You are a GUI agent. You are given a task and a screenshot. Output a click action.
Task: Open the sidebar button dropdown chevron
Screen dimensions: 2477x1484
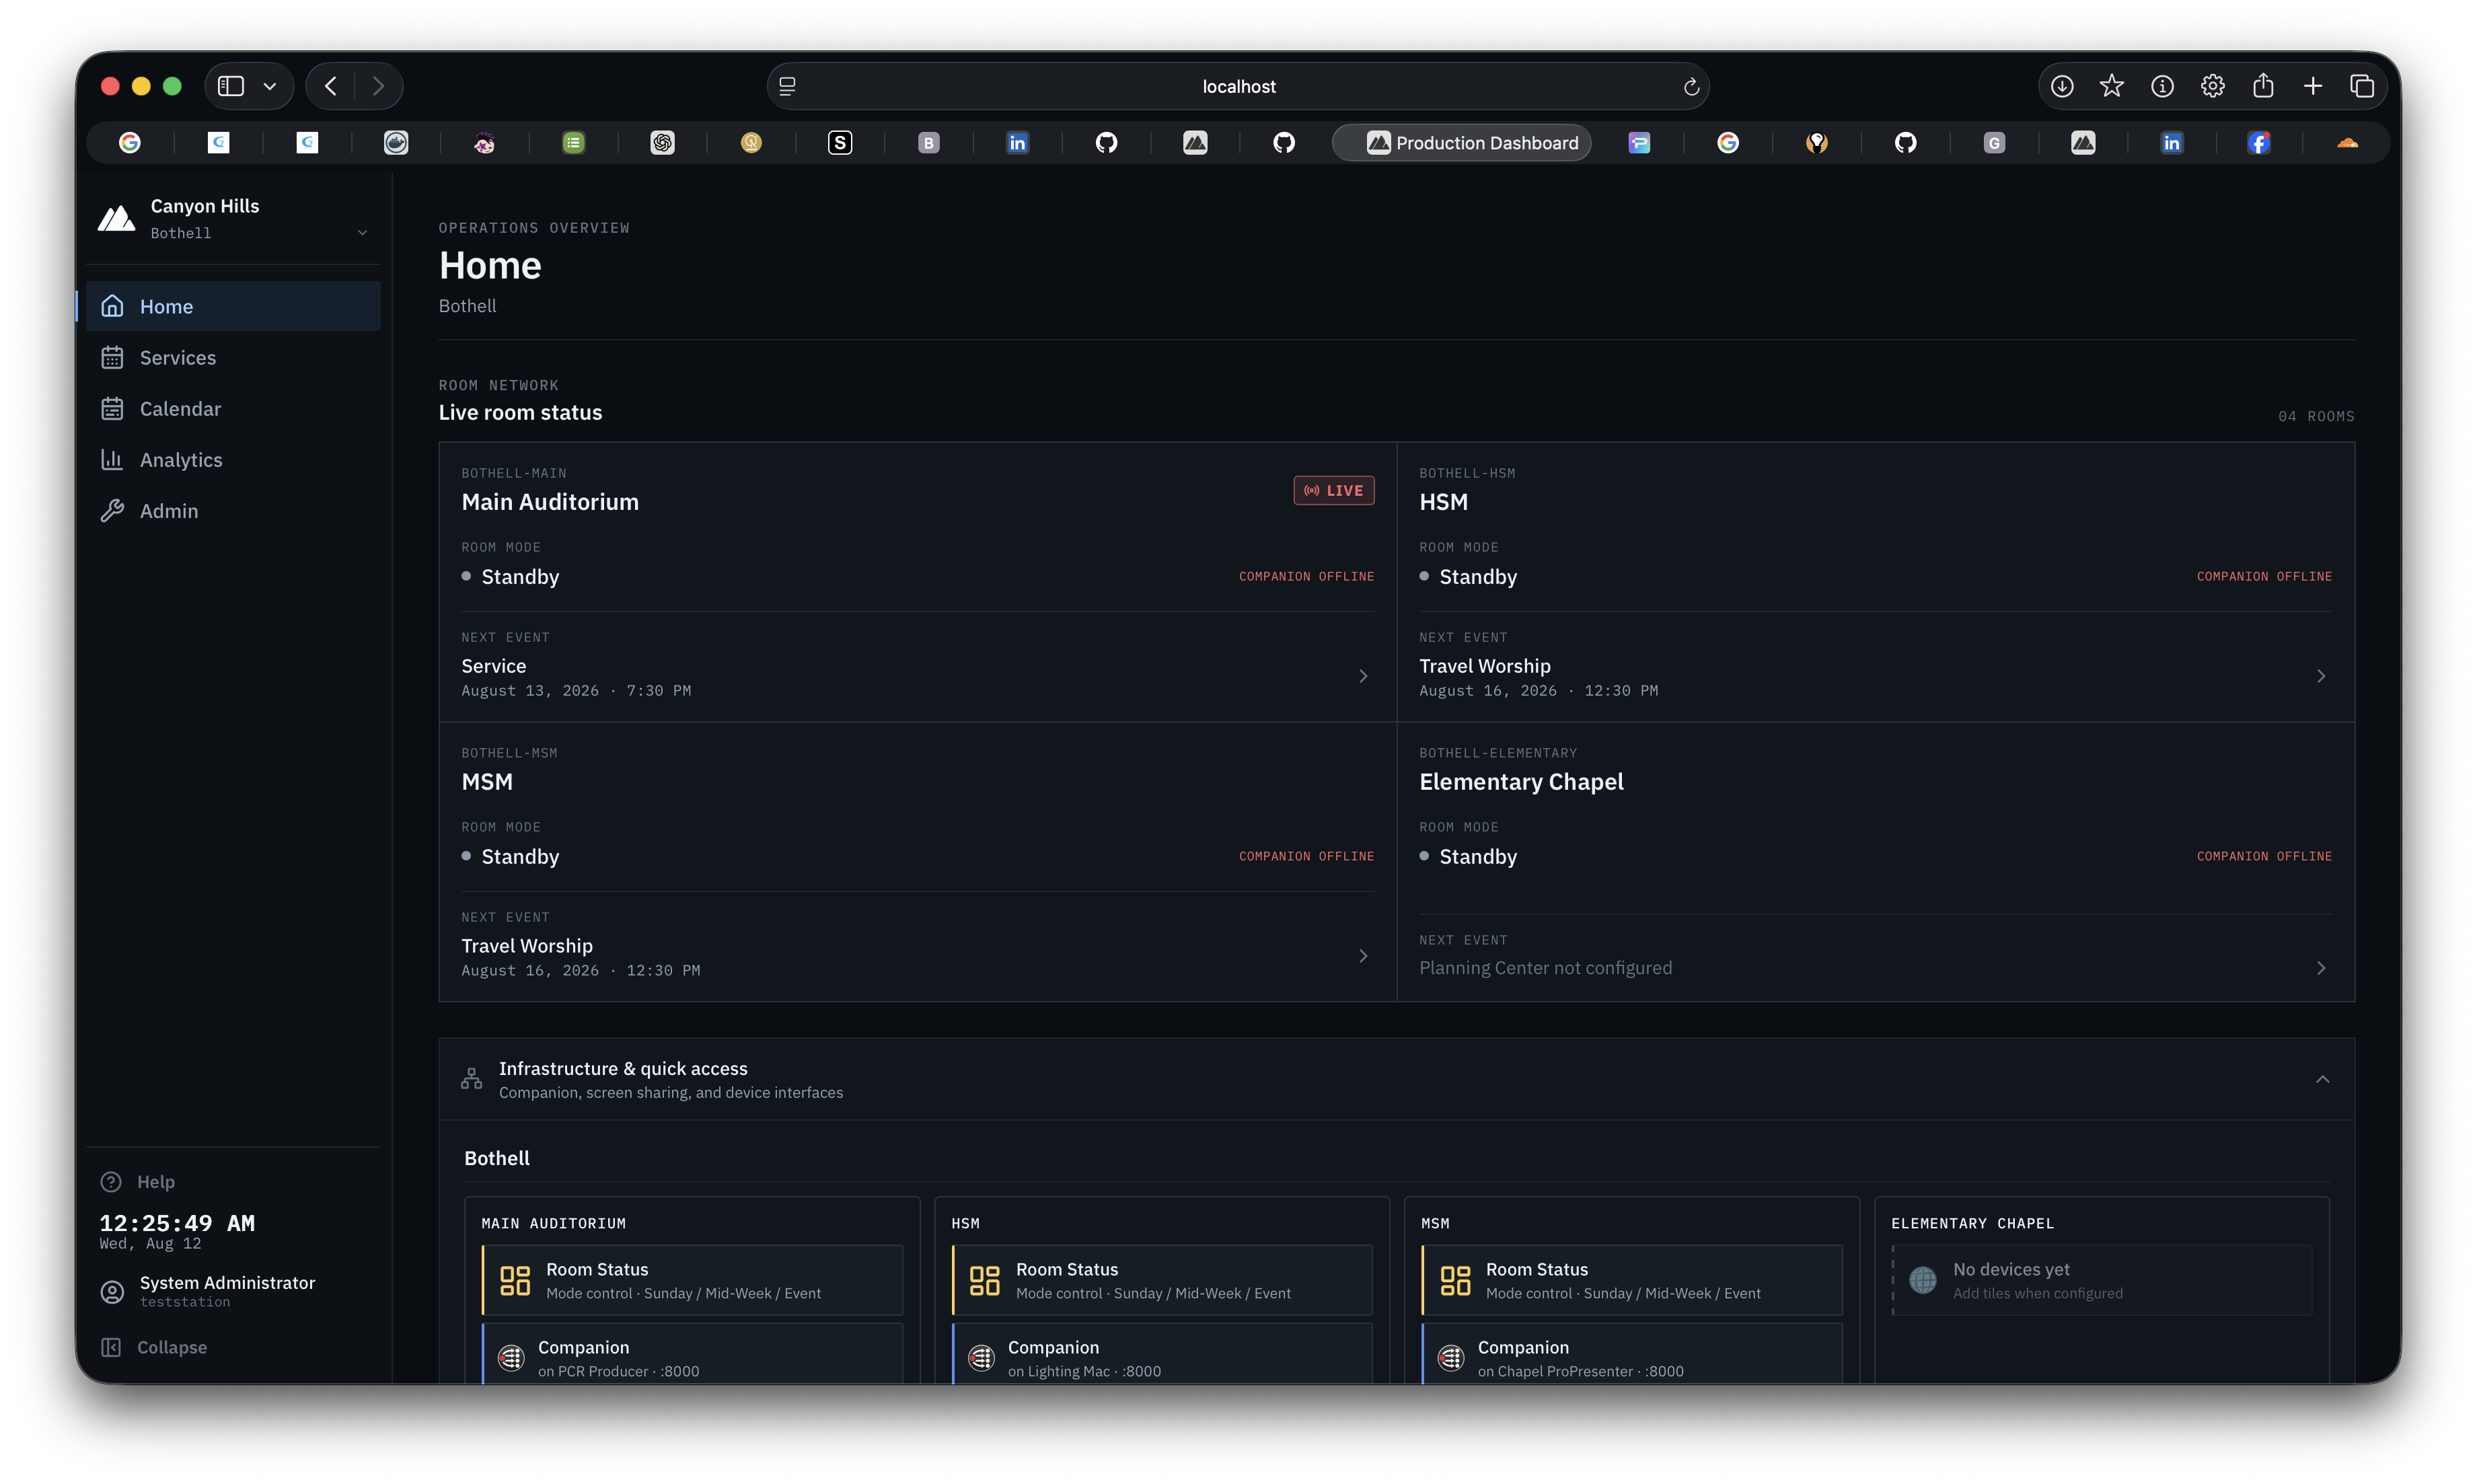270,86
